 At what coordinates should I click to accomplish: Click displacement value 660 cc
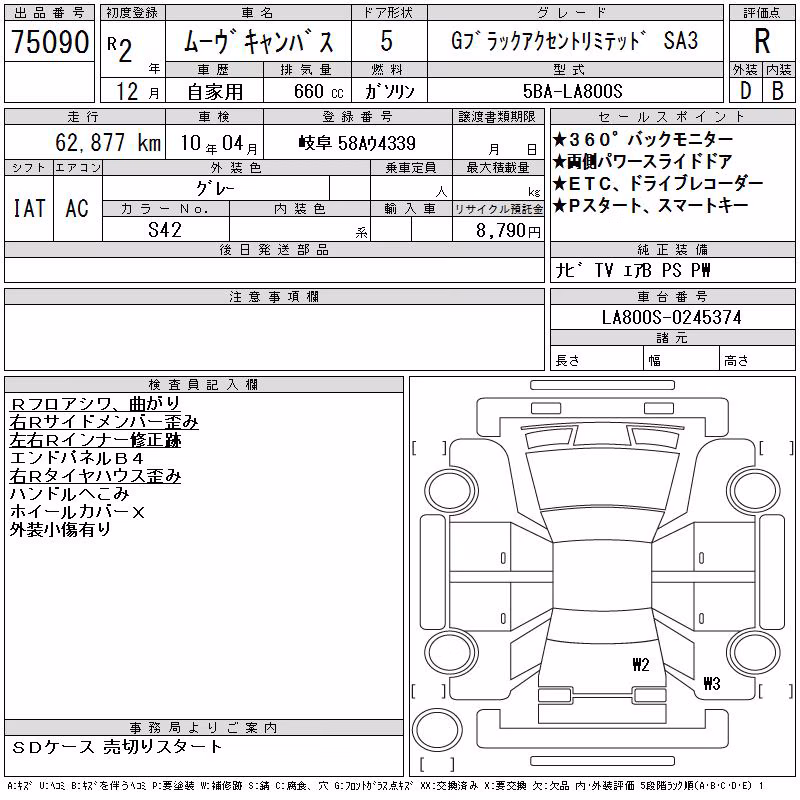318,91
